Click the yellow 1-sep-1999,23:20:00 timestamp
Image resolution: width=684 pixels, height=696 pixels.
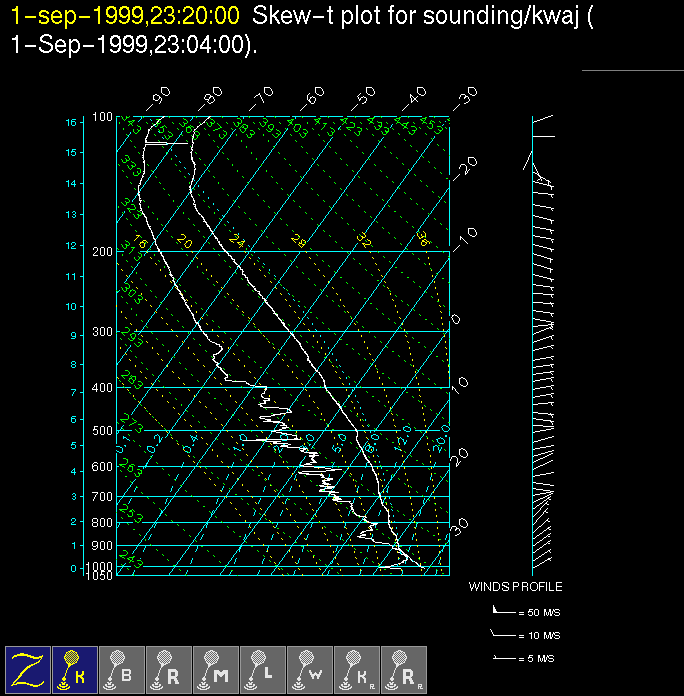(125, 16)
